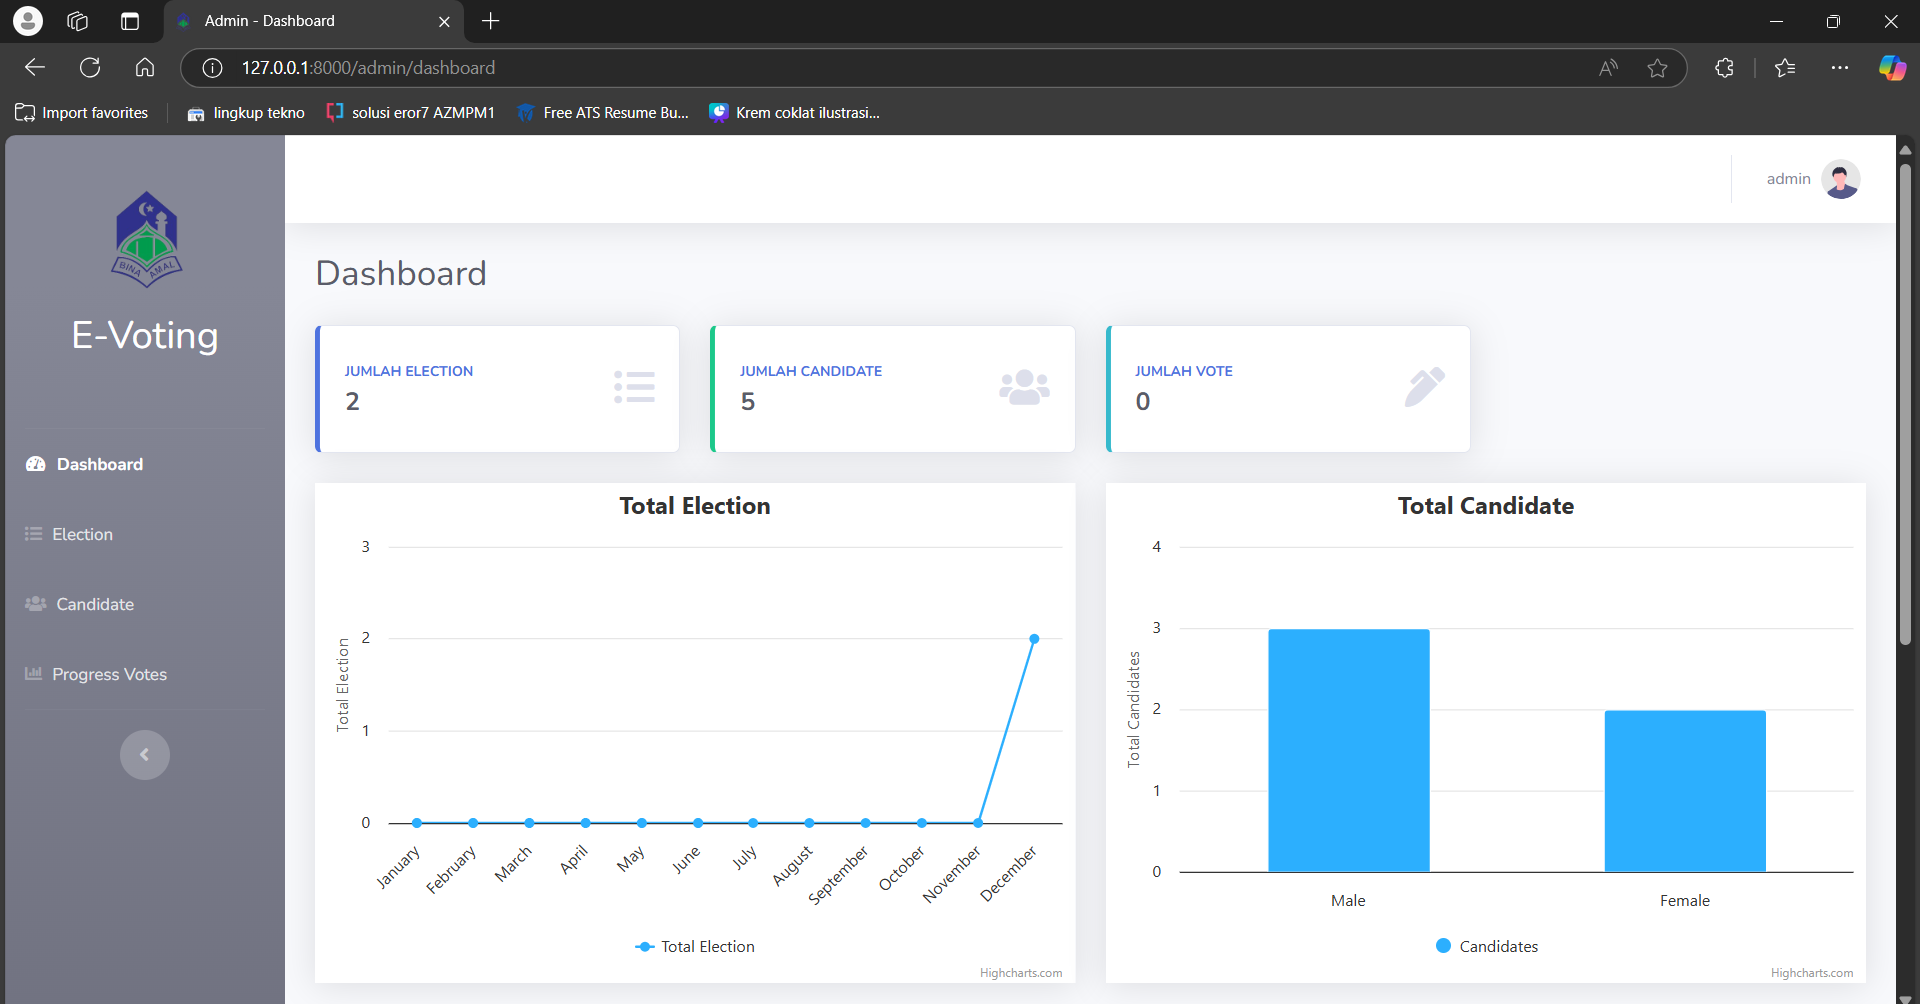
Task: Open the Election menu item
Action: click(x=82, y=534)
